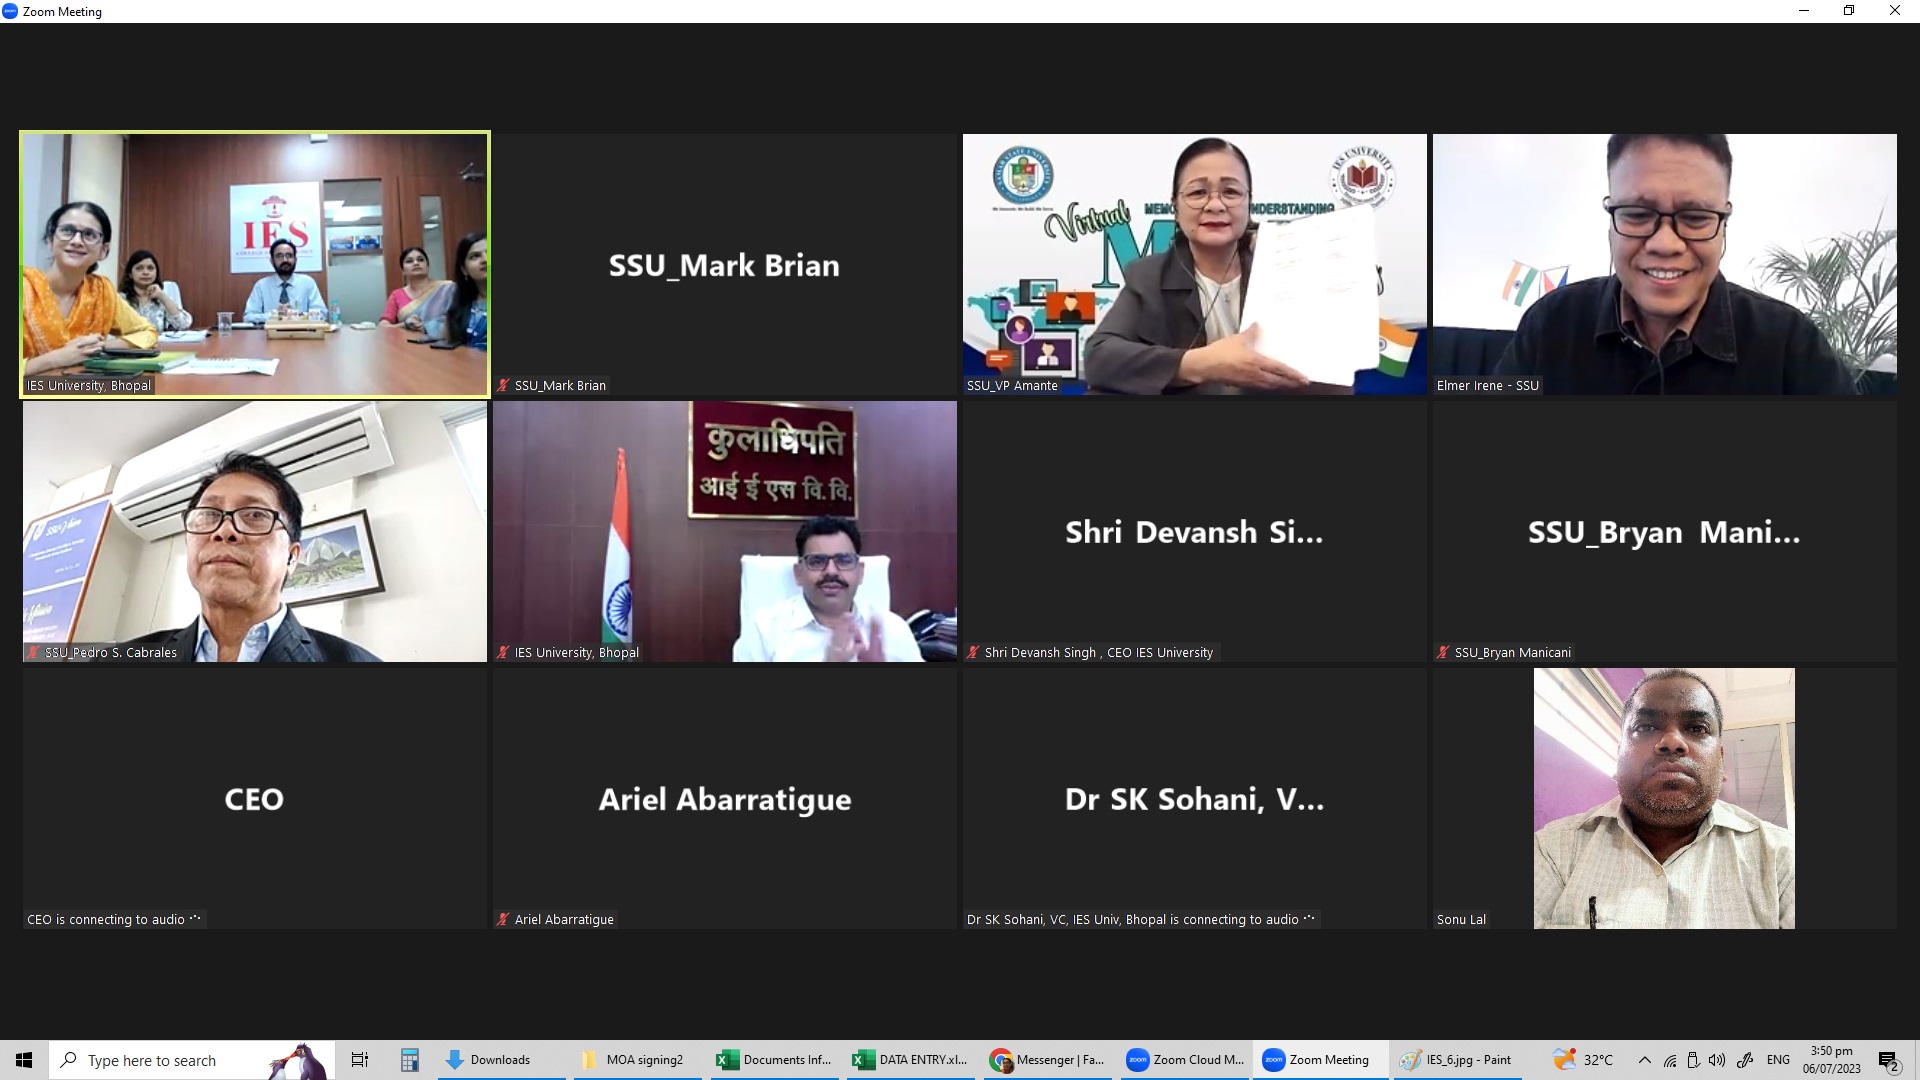Screen dimensions: 1920x1080
Task: Restore down the Zoom Meeting window
Action: pyautogui.click(x=1849, y=11)
